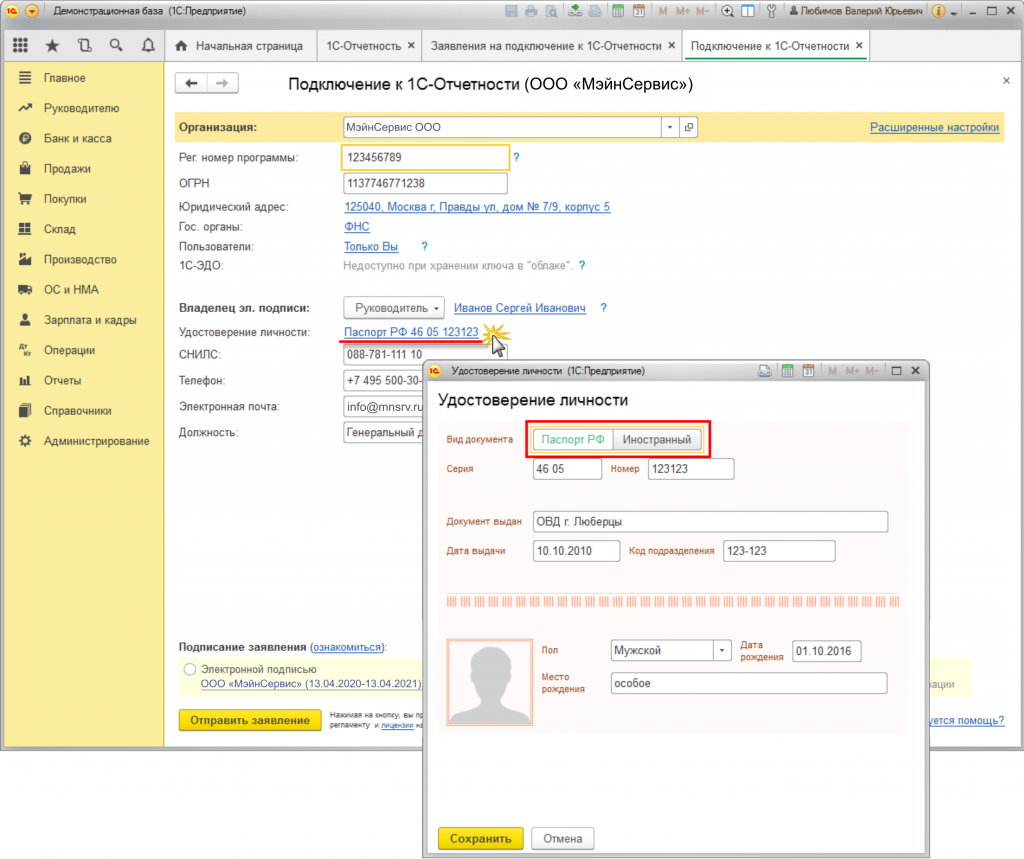
Task: Switch document type to Иностранный
Action: pyautogui.click(x=657, y=440)
